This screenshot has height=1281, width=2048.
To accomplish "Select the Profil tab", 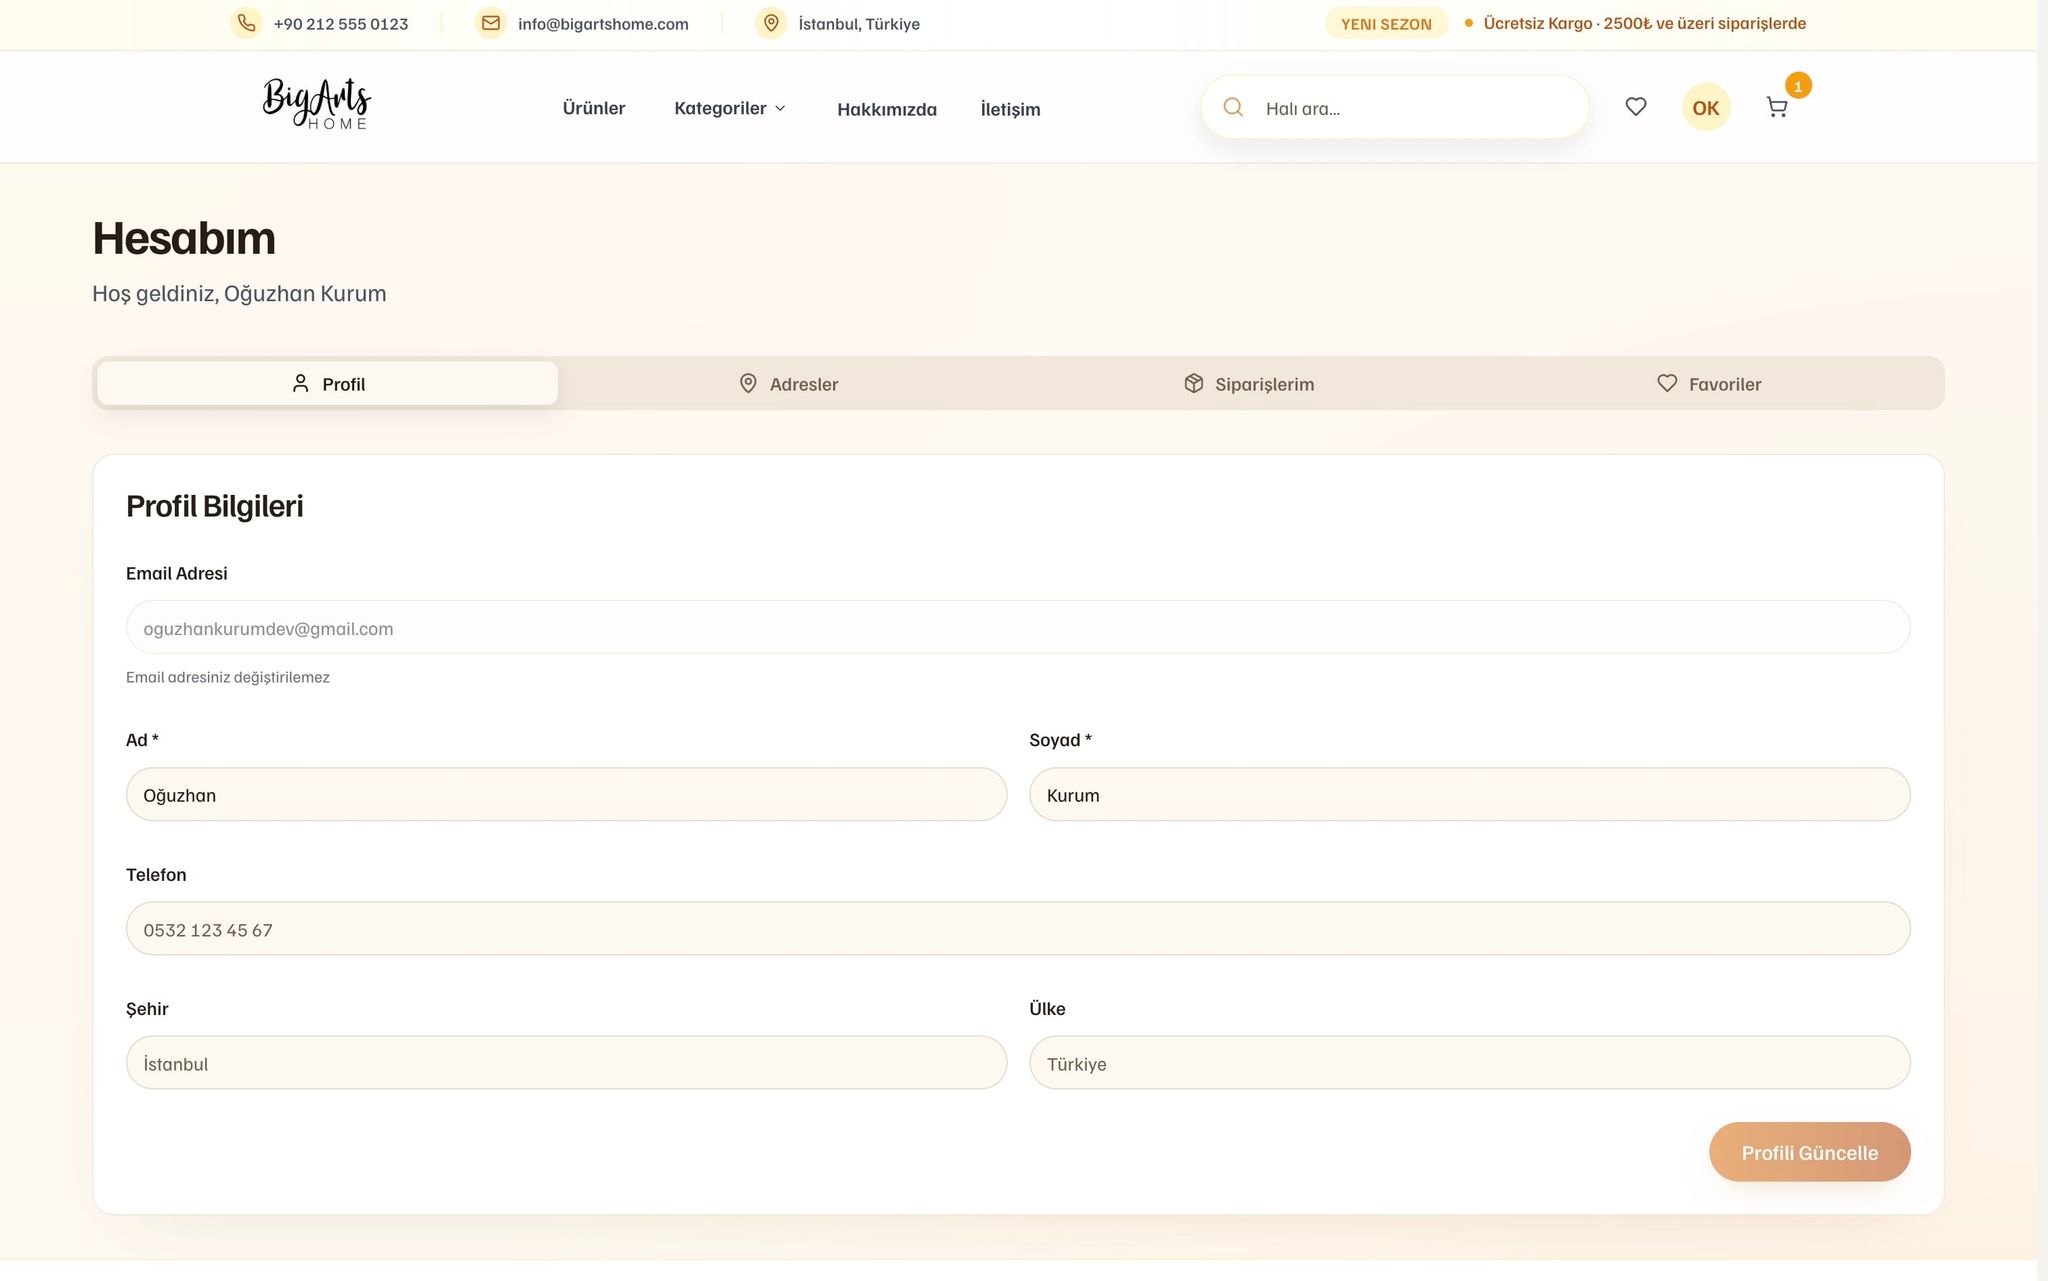I will [x=328, y=384].
